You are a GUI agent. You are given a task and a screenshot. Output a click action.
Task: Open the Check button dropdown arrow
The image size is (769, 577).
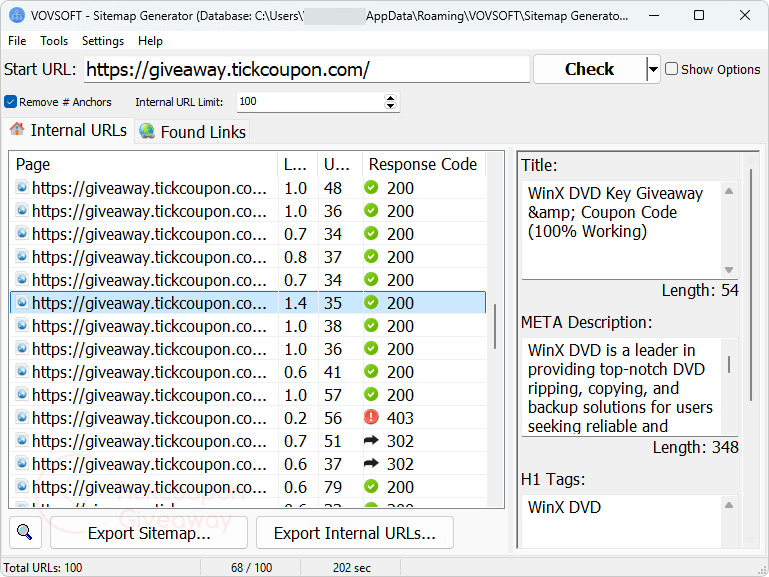click(x=653, y=70)
